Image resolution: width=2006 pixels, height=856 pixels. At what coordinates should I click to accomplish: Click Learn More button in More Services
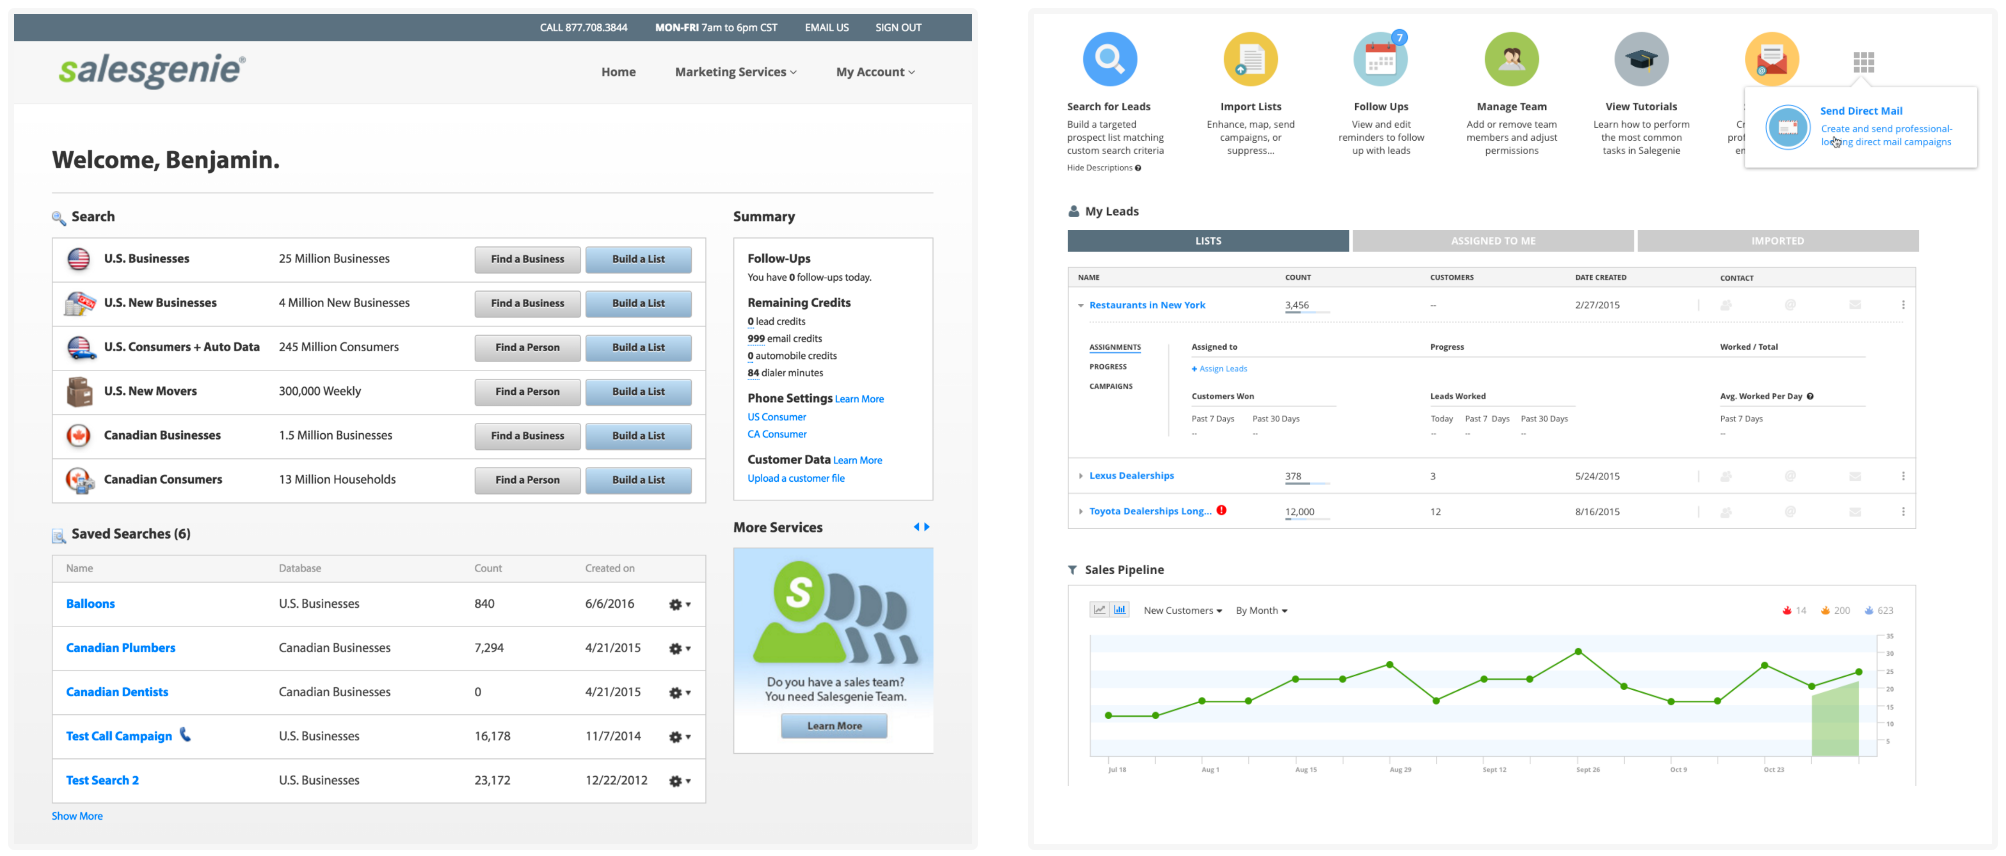(834, 726)
